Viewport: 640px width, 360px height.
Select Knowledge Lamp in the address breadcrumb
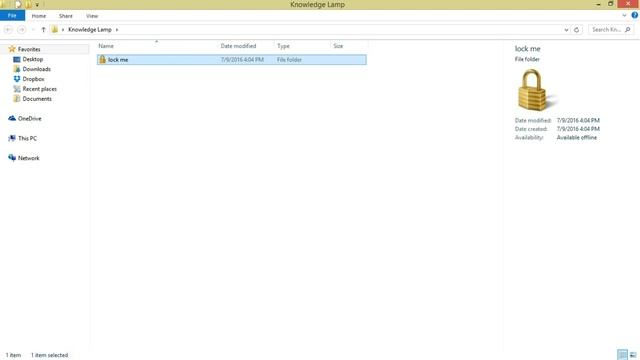click(x=90, y=30)
